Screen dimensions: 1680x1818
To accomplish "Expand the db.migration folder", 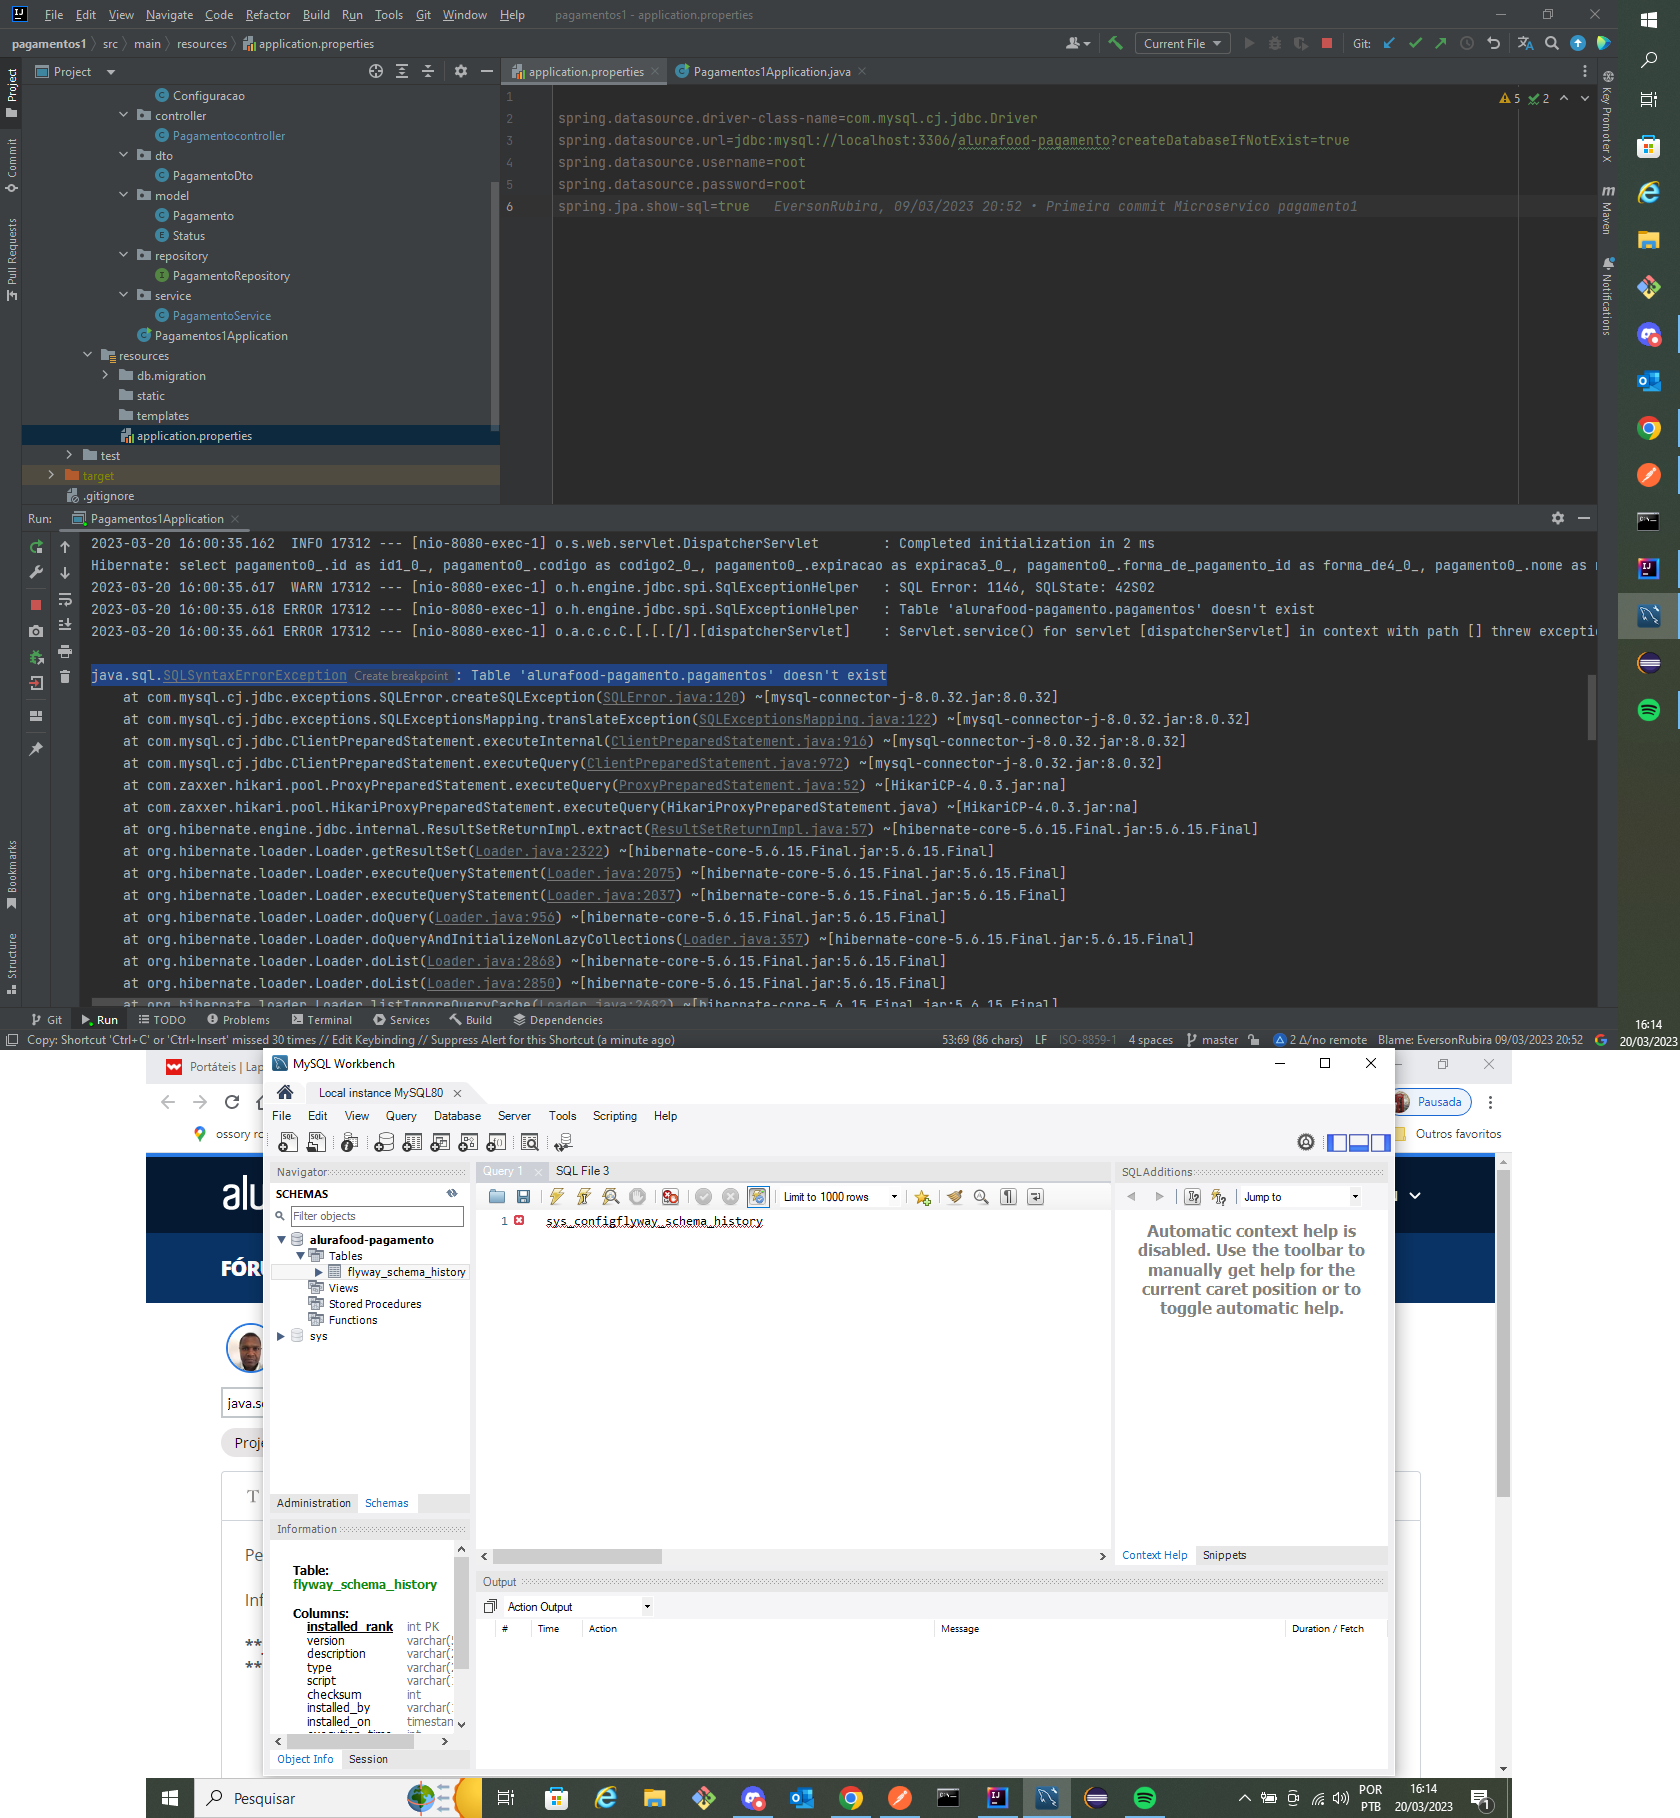I will 106,375.
